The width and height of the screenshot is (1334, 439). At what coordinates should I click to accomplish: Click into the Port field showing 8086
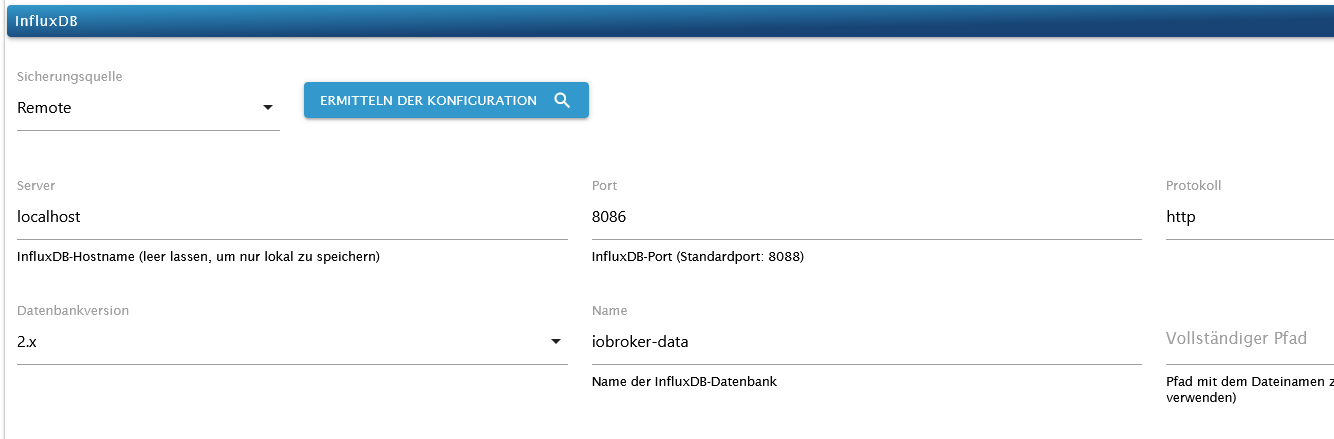tap(866, 217)
